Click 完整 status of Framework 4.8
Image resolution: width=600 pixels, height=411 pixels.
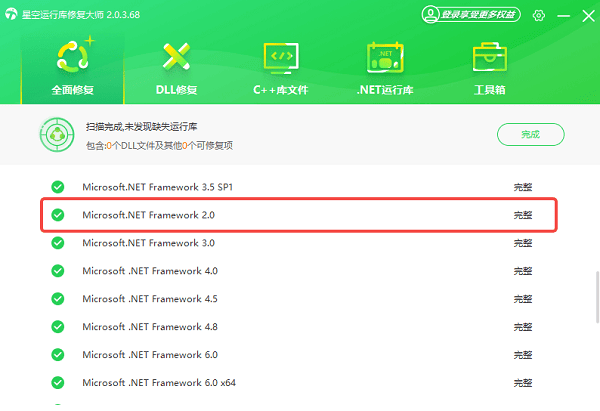tap(523, 327)
